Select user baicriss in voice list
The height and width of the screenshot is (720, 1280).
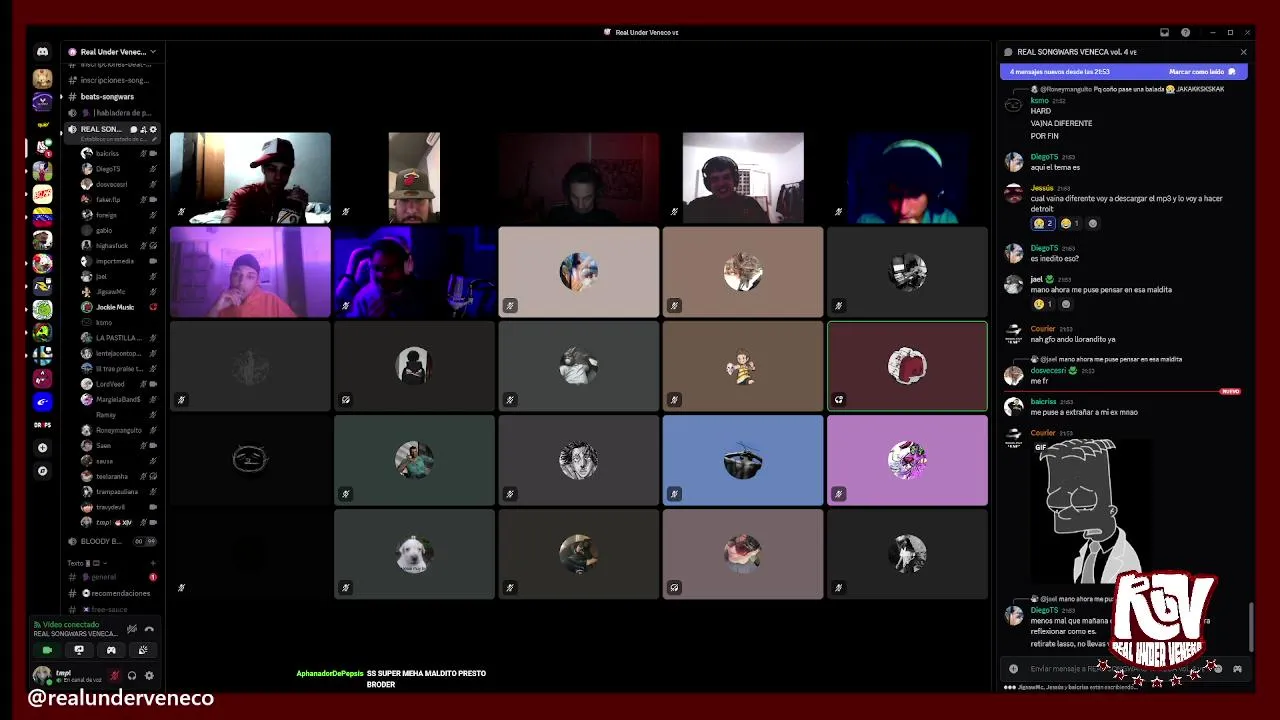[x=118, y=153]
